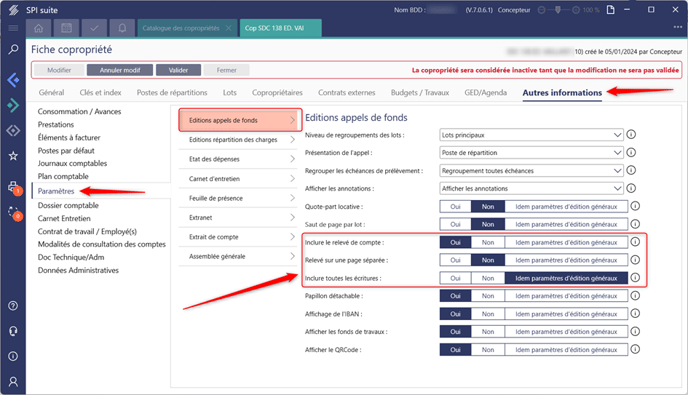Expand Etat des dépenses section
The width and height of the screenshot is (688, 395).
(238, 159)
